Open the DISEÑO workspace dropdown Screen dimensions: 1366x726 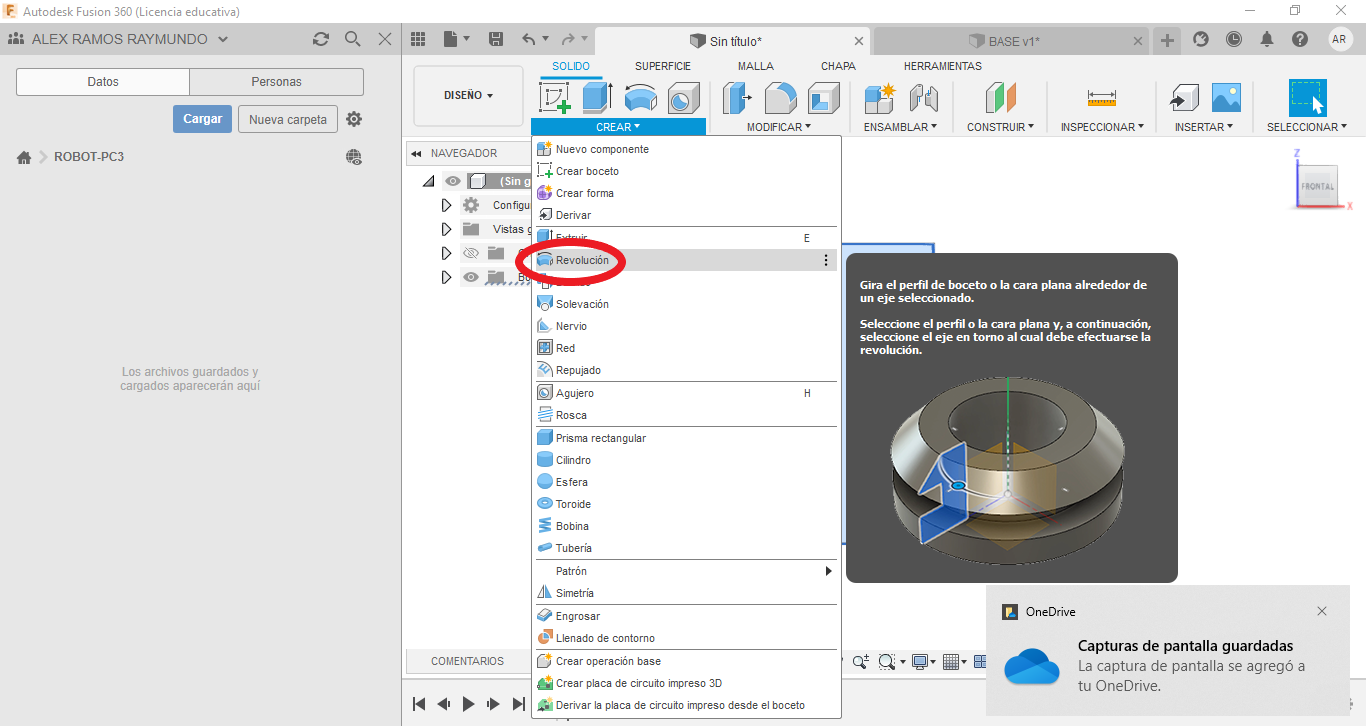point(468,96)
